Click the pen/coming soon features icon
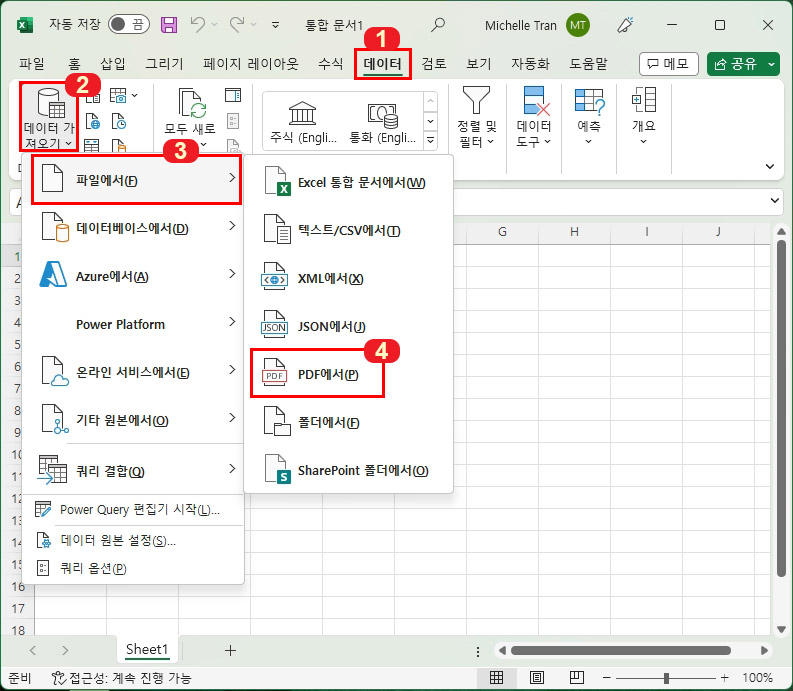This screenshot has width=793, height=691. (x=626, y=25)
